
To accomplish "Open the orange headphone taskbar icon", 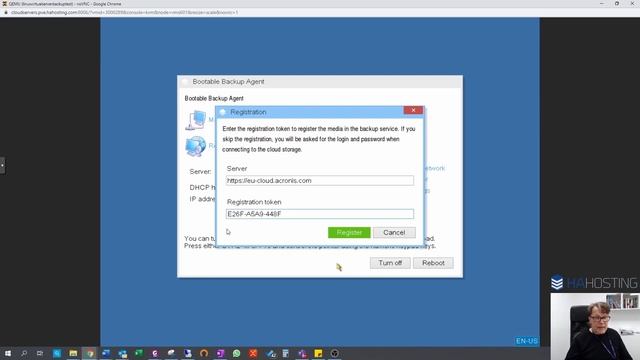I will 204,353.
